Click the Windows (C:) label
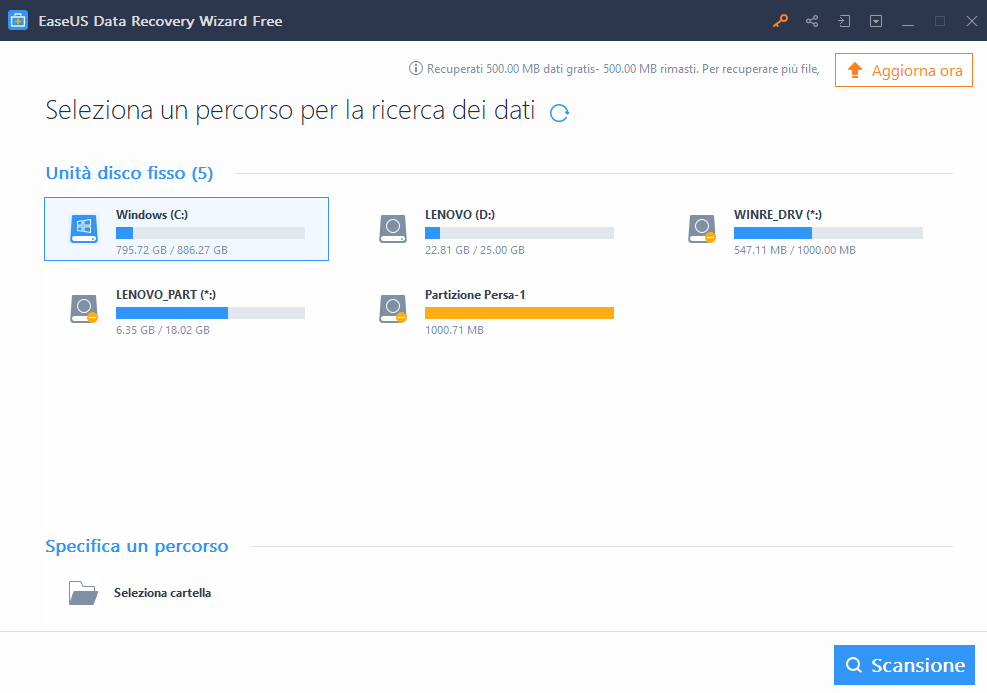The width and height of the screenshot is (987, 693). pyautogui.click(x=152, y=215)
